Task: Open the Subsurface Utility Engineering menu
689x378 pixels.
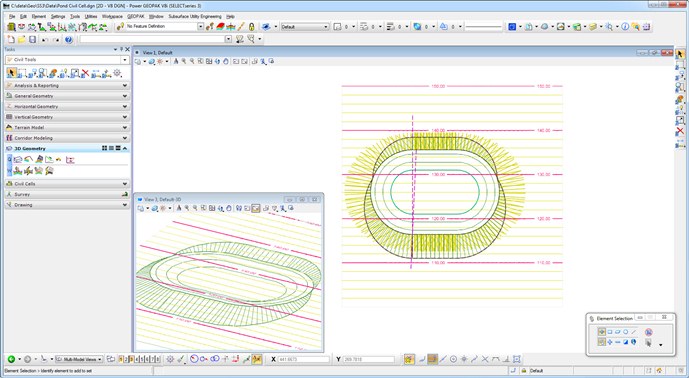Action: pos(195,16)
